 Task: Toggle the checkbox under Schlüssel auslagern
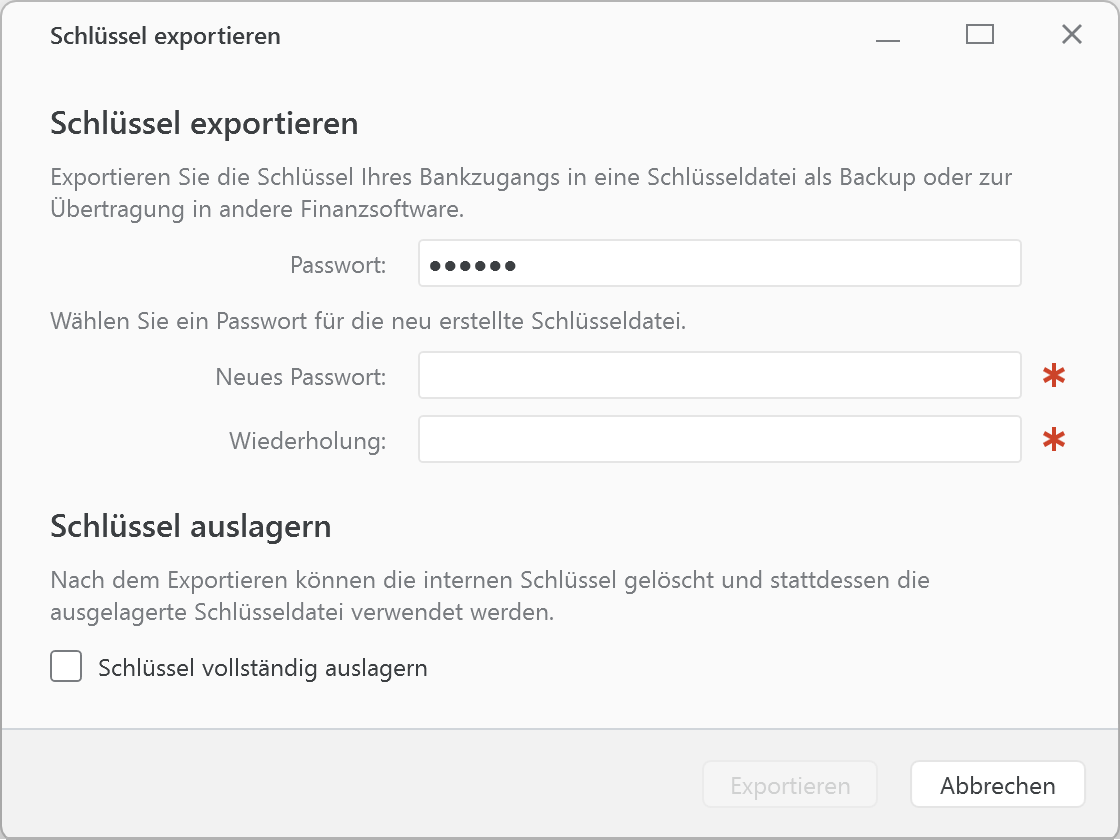point(65,666)
